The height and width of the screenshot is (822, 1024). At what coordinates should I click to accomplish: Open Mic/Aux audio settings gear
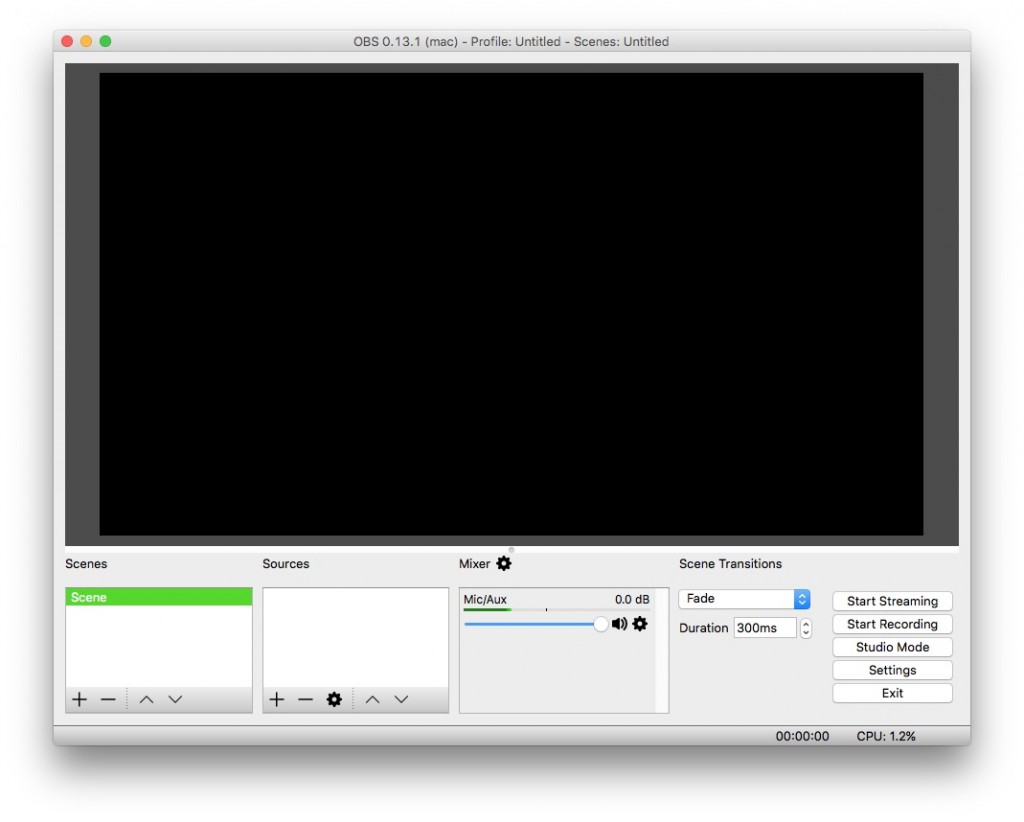coord(640,624)
